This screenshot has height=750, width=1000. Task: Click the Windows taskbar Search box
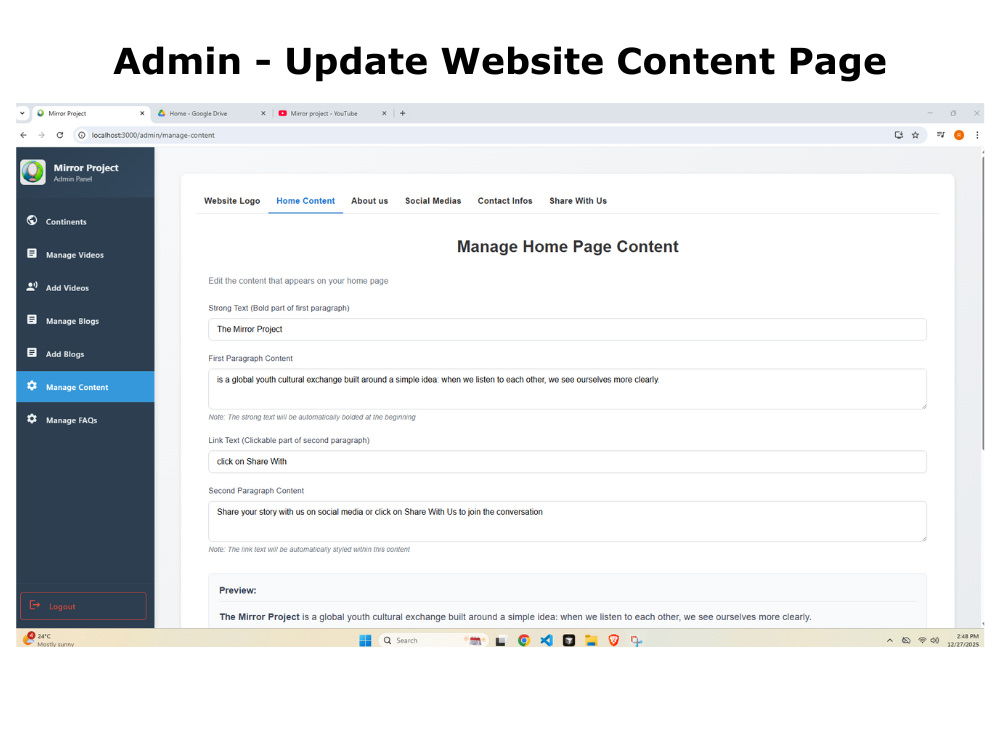pos(432,640)
